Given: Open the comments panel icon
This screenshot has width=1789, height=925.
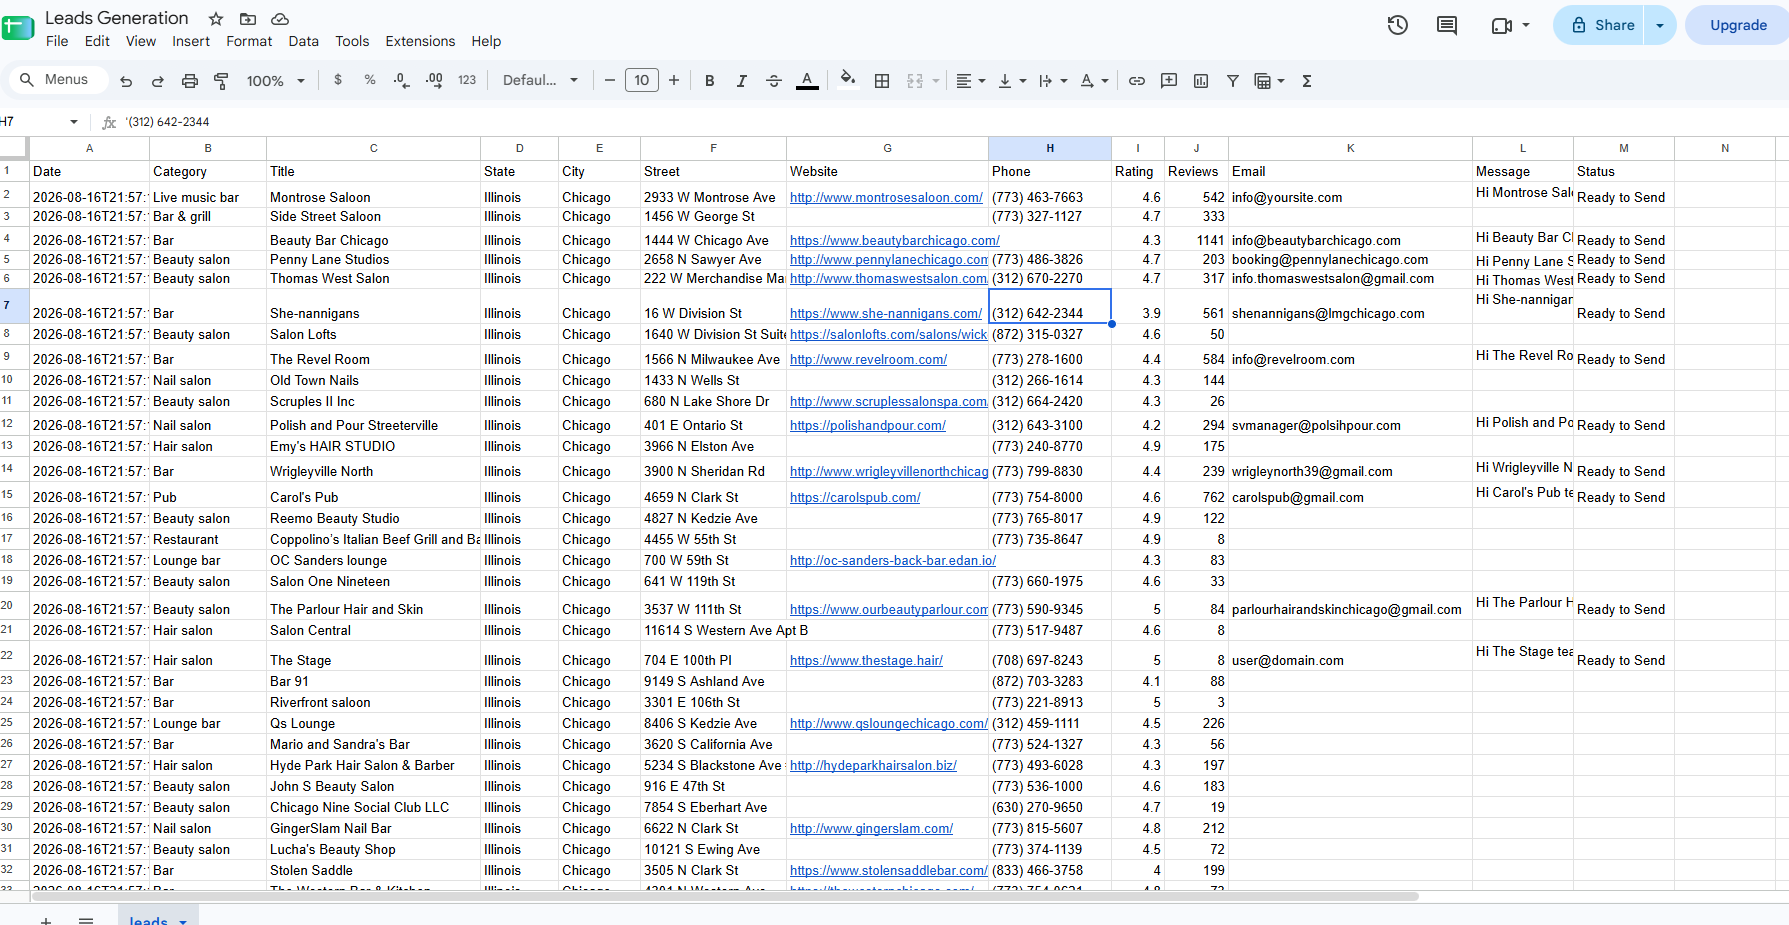Looking at the screenshot, I should (1447, 25).
